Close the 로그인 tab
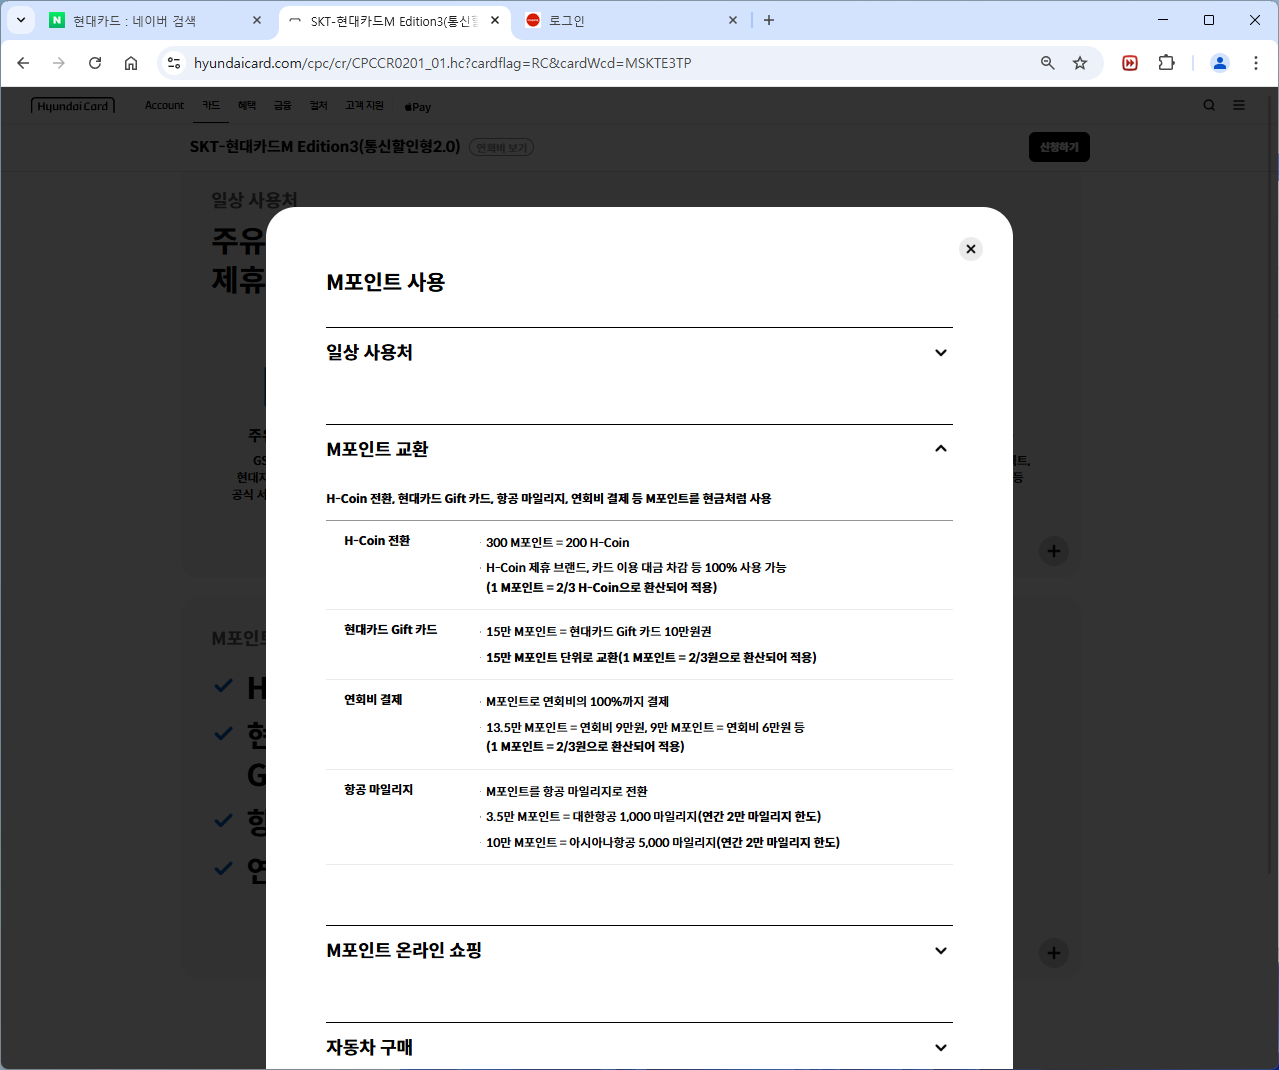Image resolution: width=1279 pixels, height=1070 pixels. coord(733,20)
